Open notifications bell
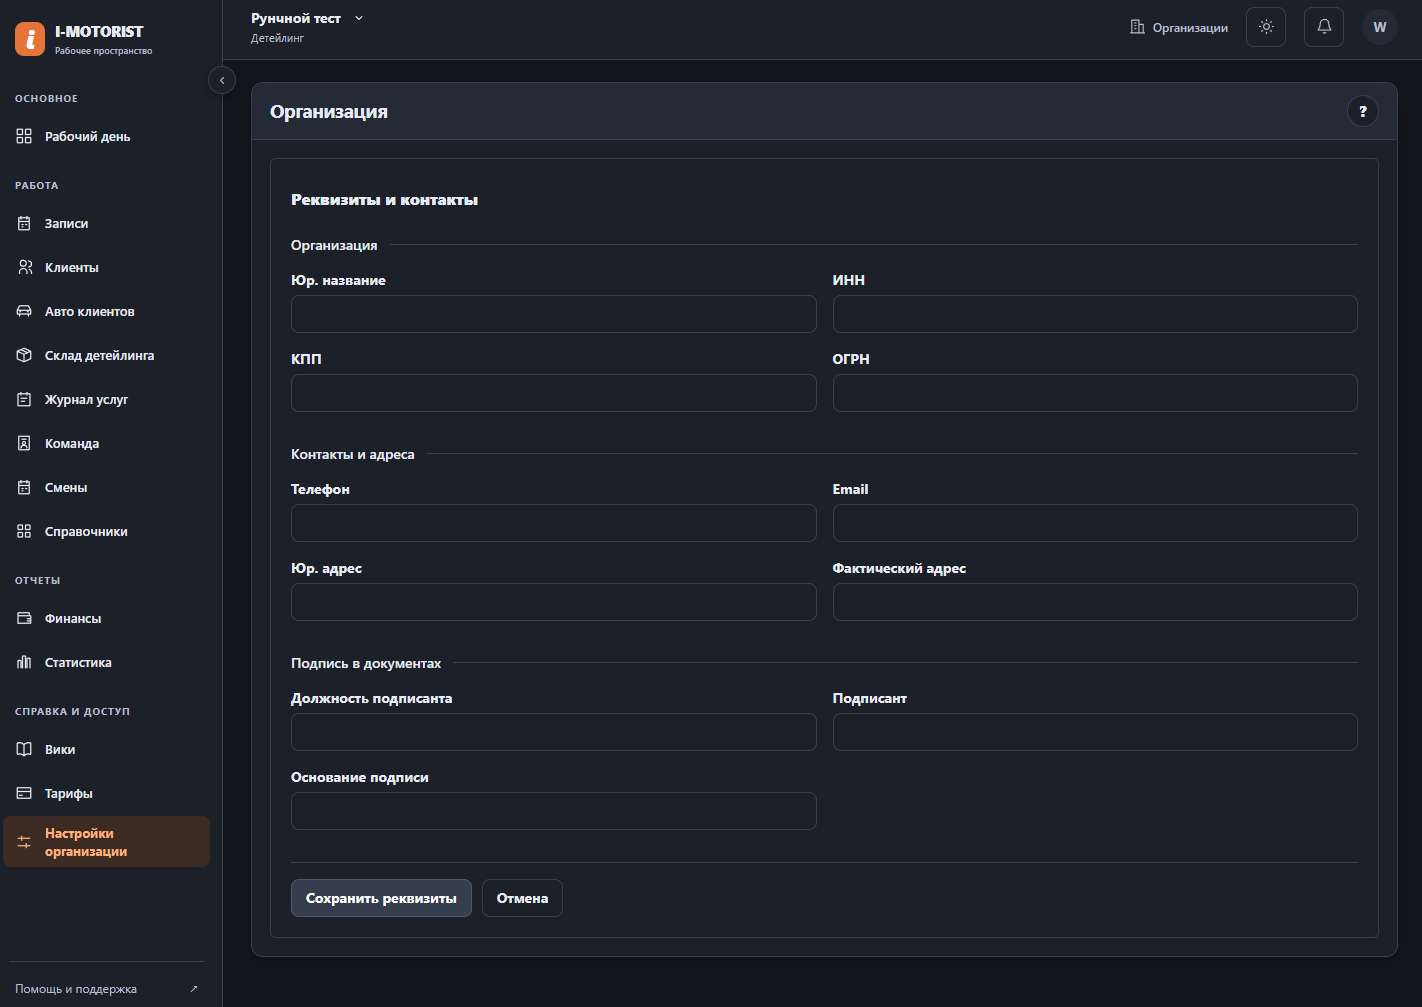The image size is (1422, 1007). click(1324, 27)
